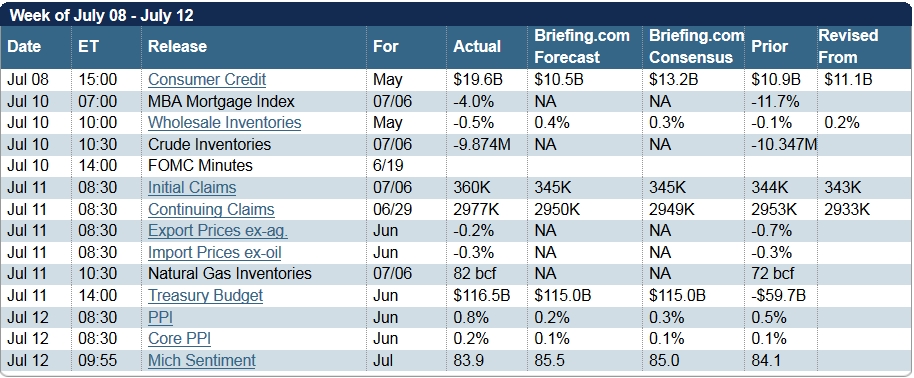Select the MBA Mortgage Index row text

tap(222, 101)
